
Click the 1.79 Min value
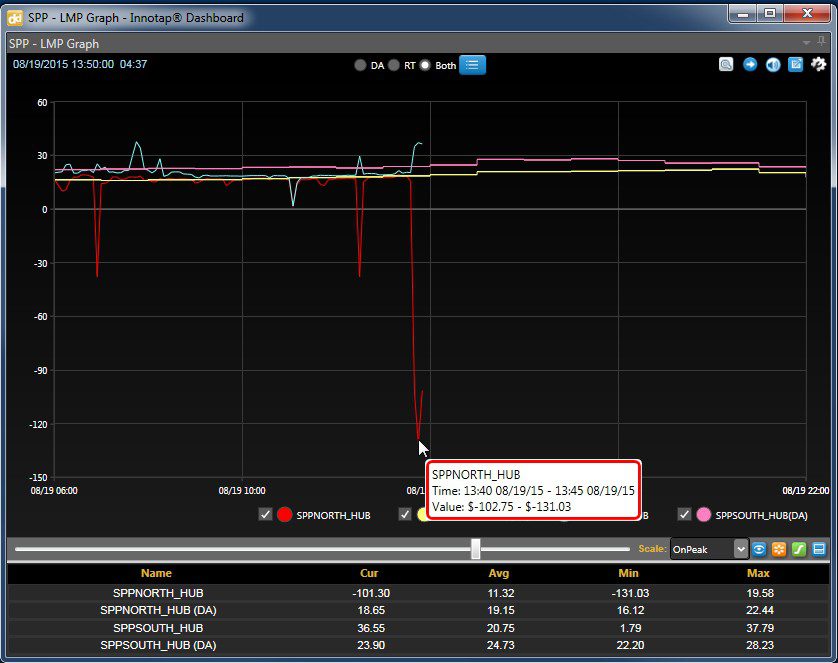click(x=630, y=628)
